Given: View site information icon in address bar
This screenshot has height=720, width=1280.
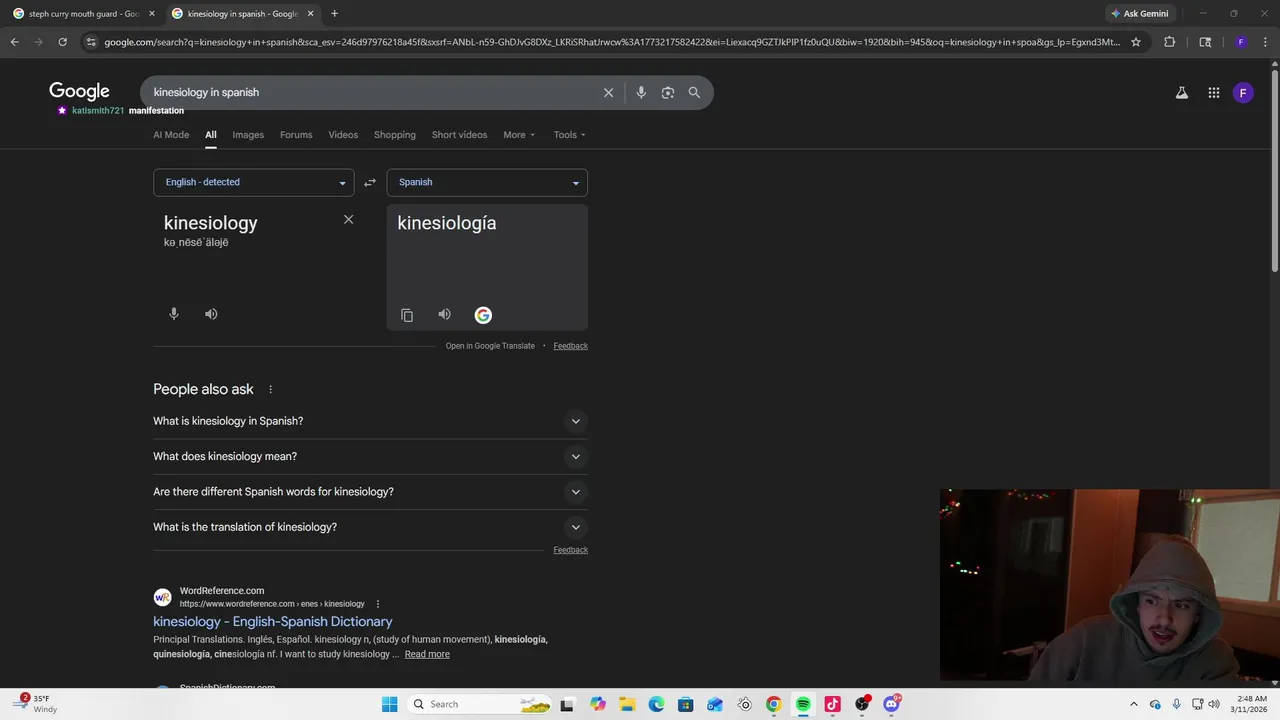Looking at the screenshot, I should (x=91, y=42).
